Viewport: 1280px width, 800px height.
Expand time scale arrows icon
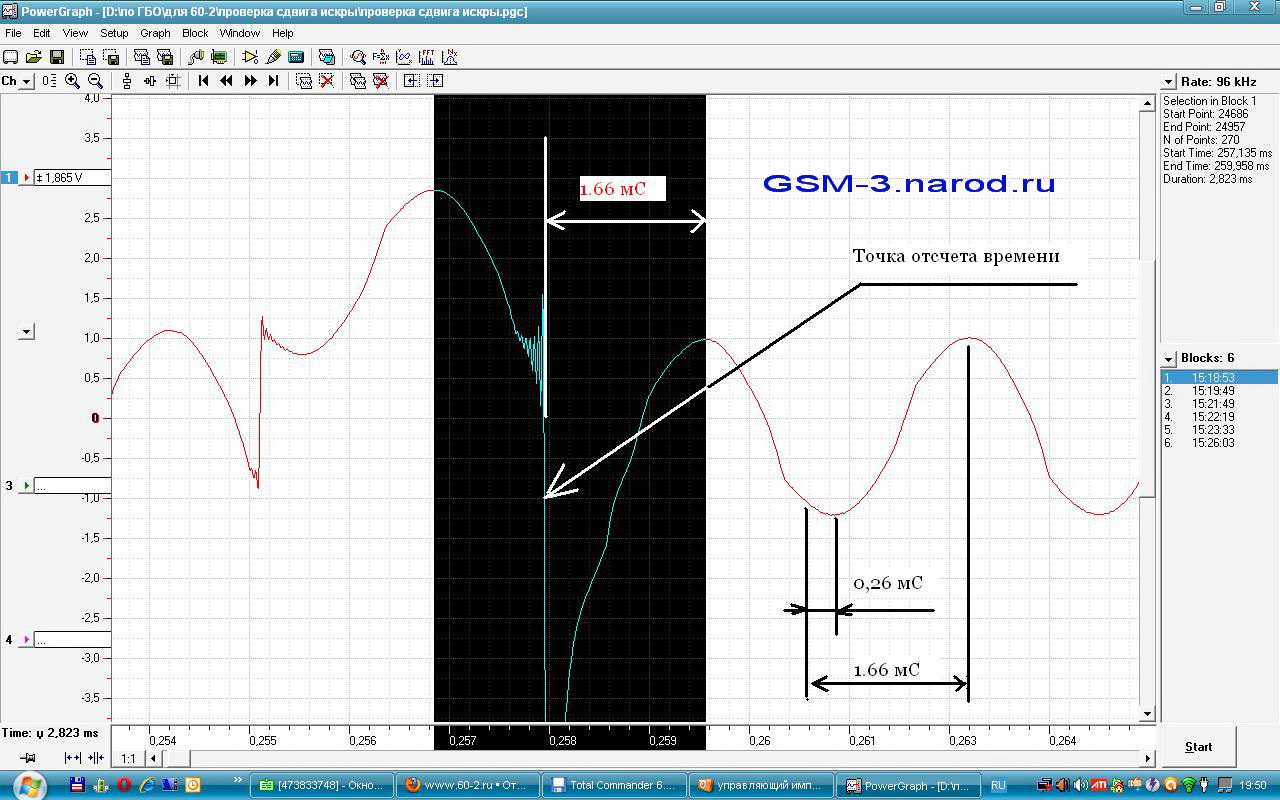(73, 758)
